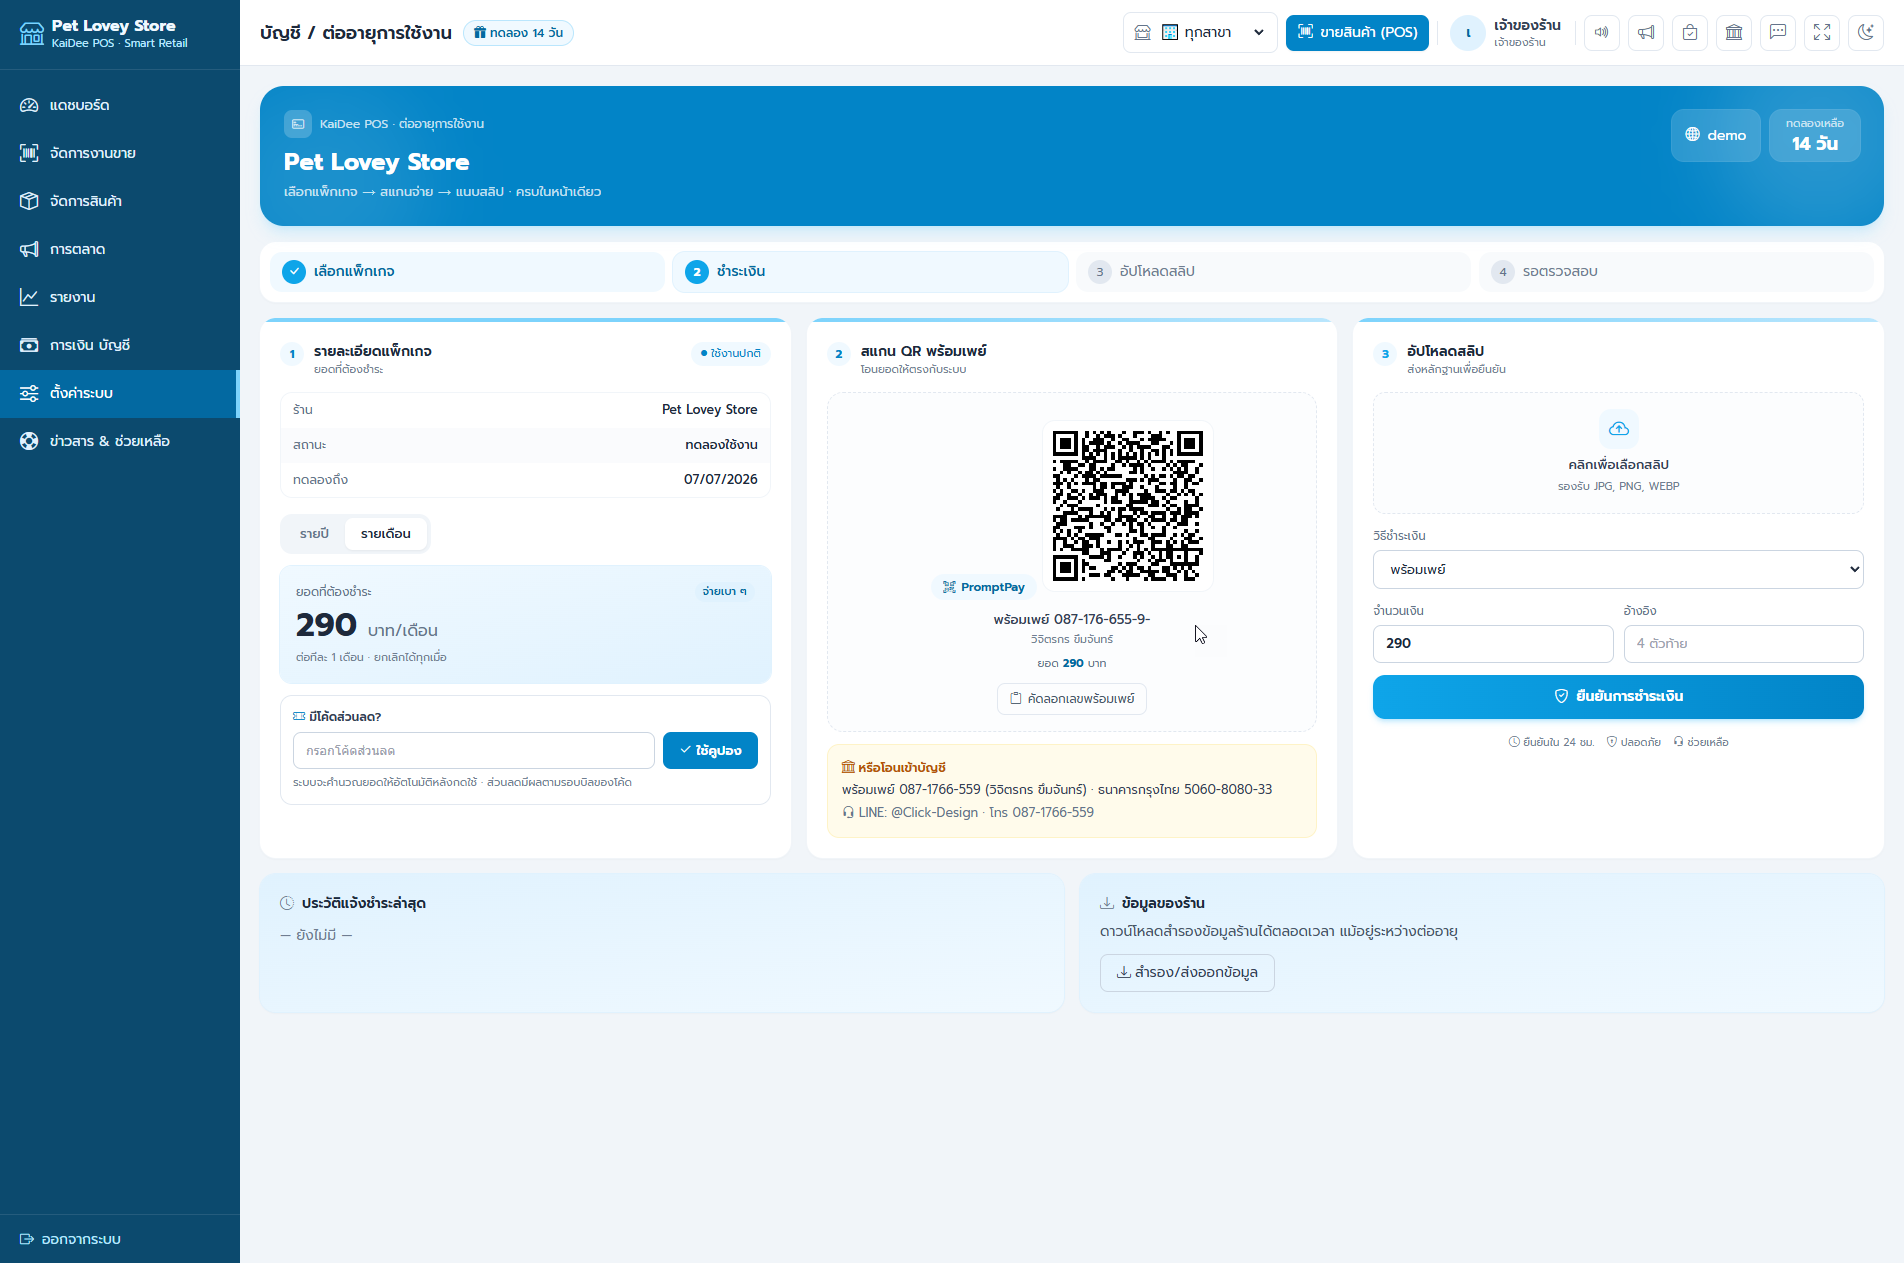Click the ทดลองเหลือ 14 วัน badge

tap(1815, 135)
